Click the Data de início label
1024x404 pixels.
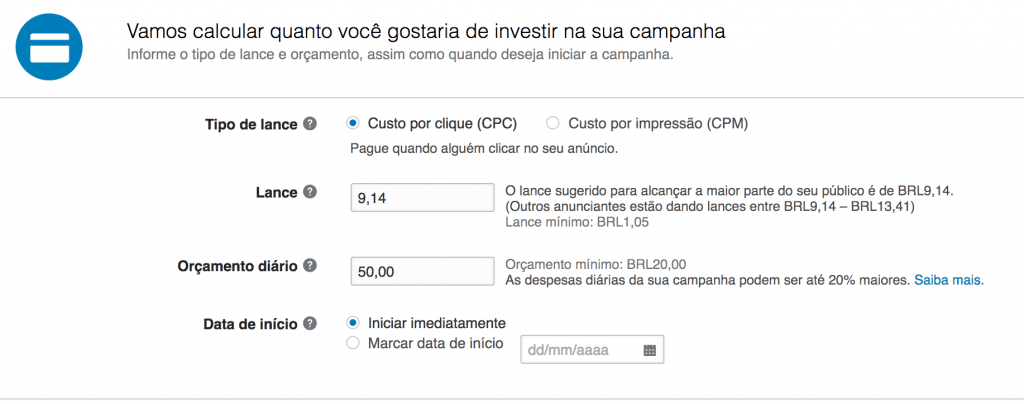[x=250, y=323]
